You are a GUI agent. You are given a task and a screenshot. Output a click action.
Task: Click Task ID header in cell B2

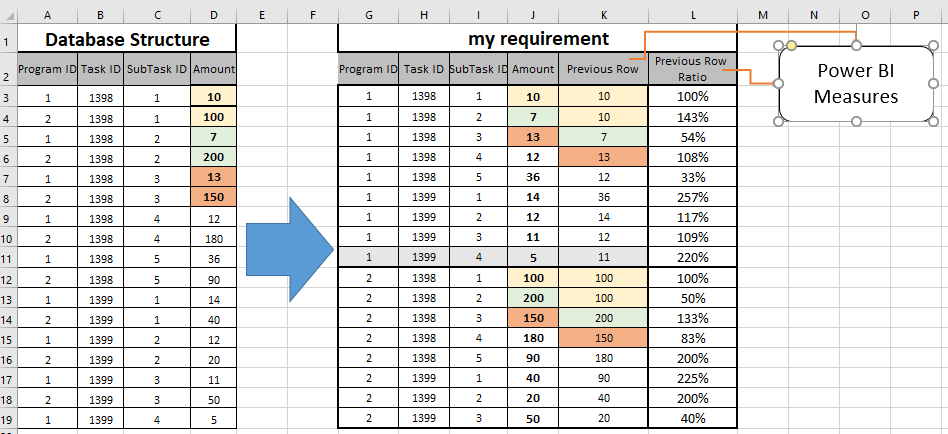point(100,69)
